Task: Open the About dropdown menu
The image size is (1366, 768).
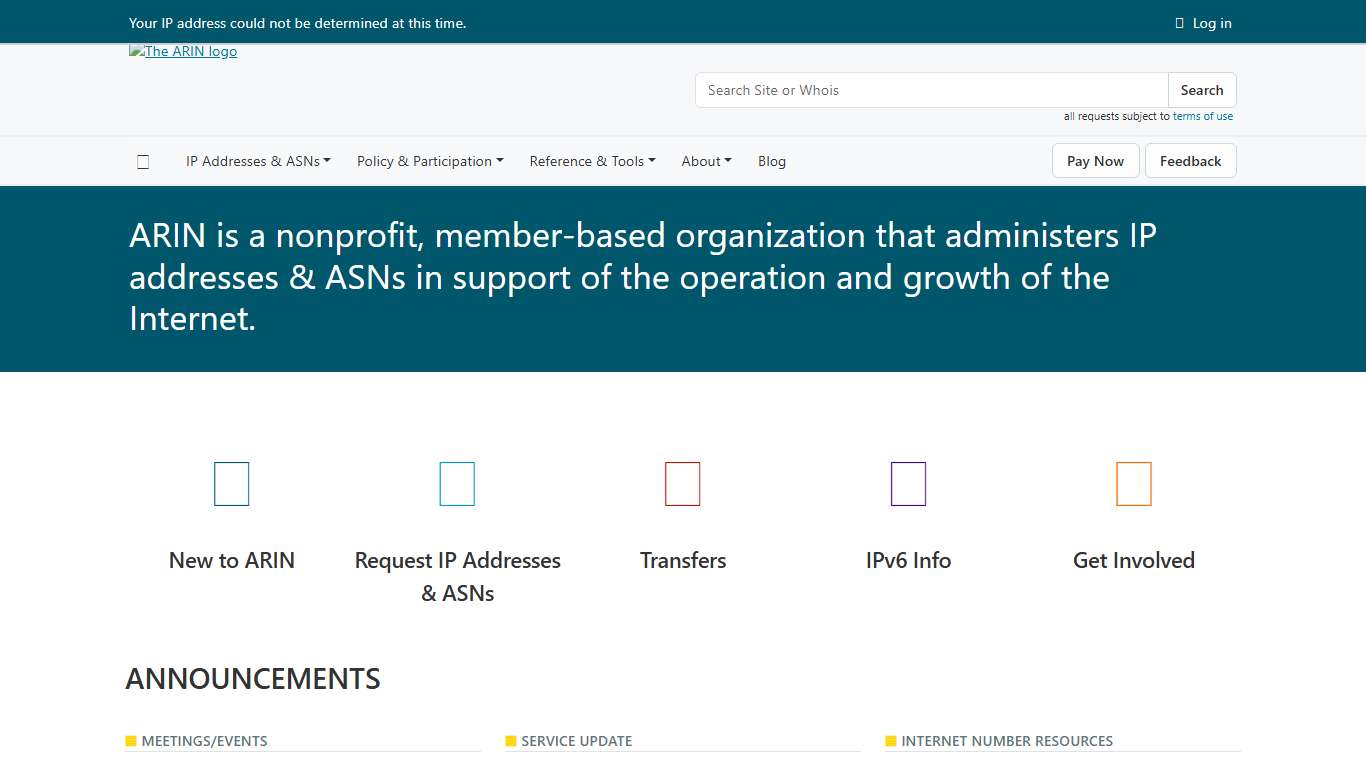Action: coord(706,161)
